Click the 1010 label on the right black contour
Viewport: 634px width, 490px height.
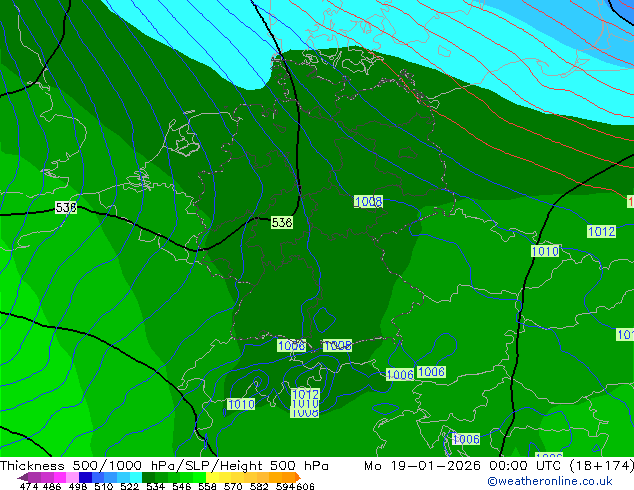click(x=545, y=251)
